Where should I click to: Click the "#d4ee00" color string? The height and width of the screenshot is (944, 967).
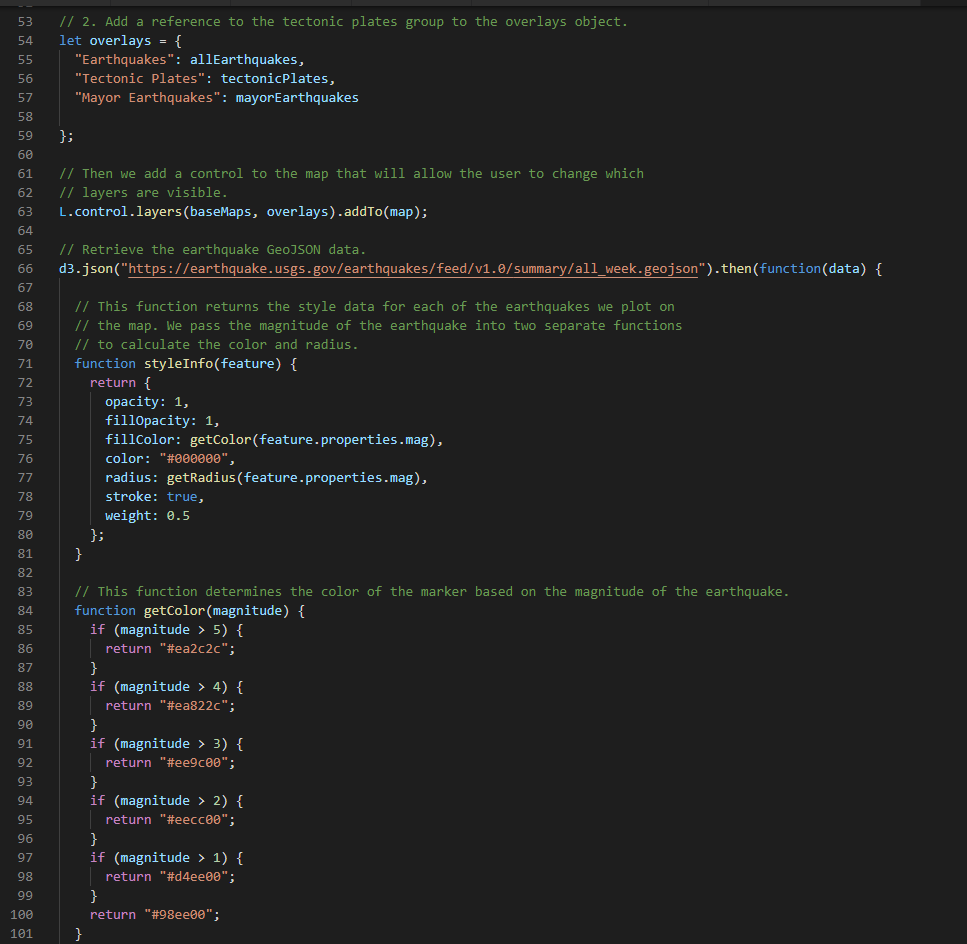pos(194,877)
